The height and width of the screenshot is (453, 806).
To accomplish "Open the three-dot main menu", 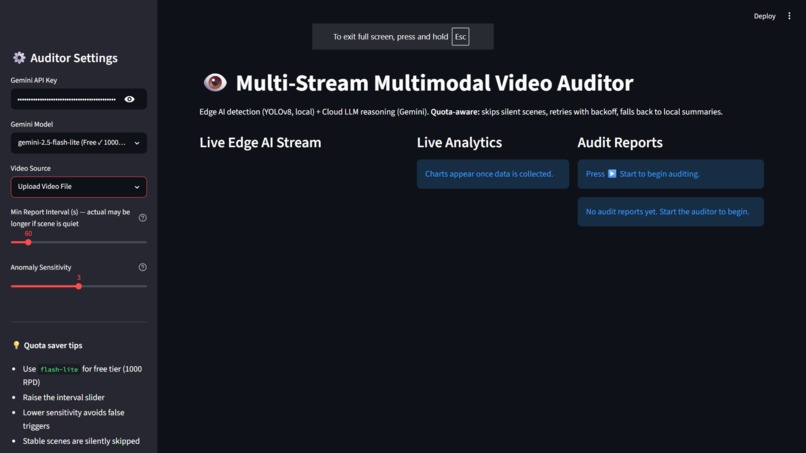I will [x=789, y=16].
